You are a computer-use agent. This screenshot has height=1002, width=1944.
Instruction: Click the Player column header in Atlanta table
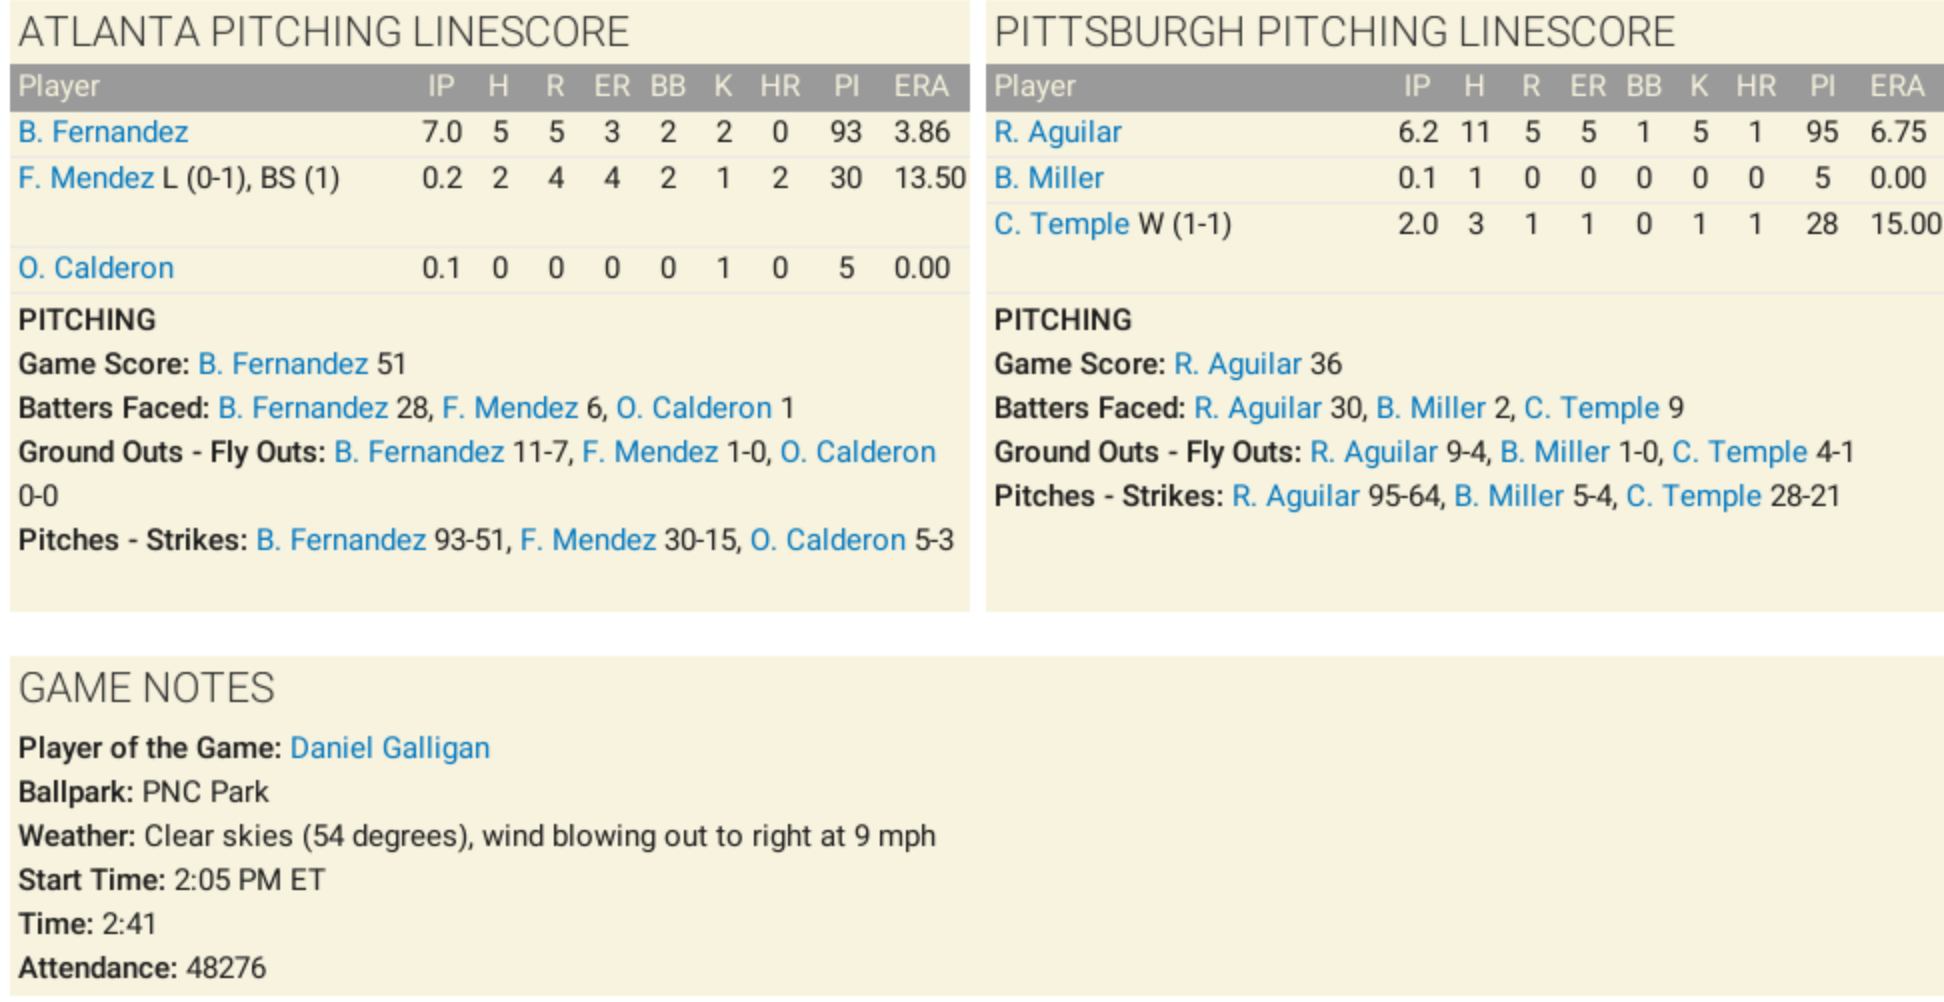(59, 87)
